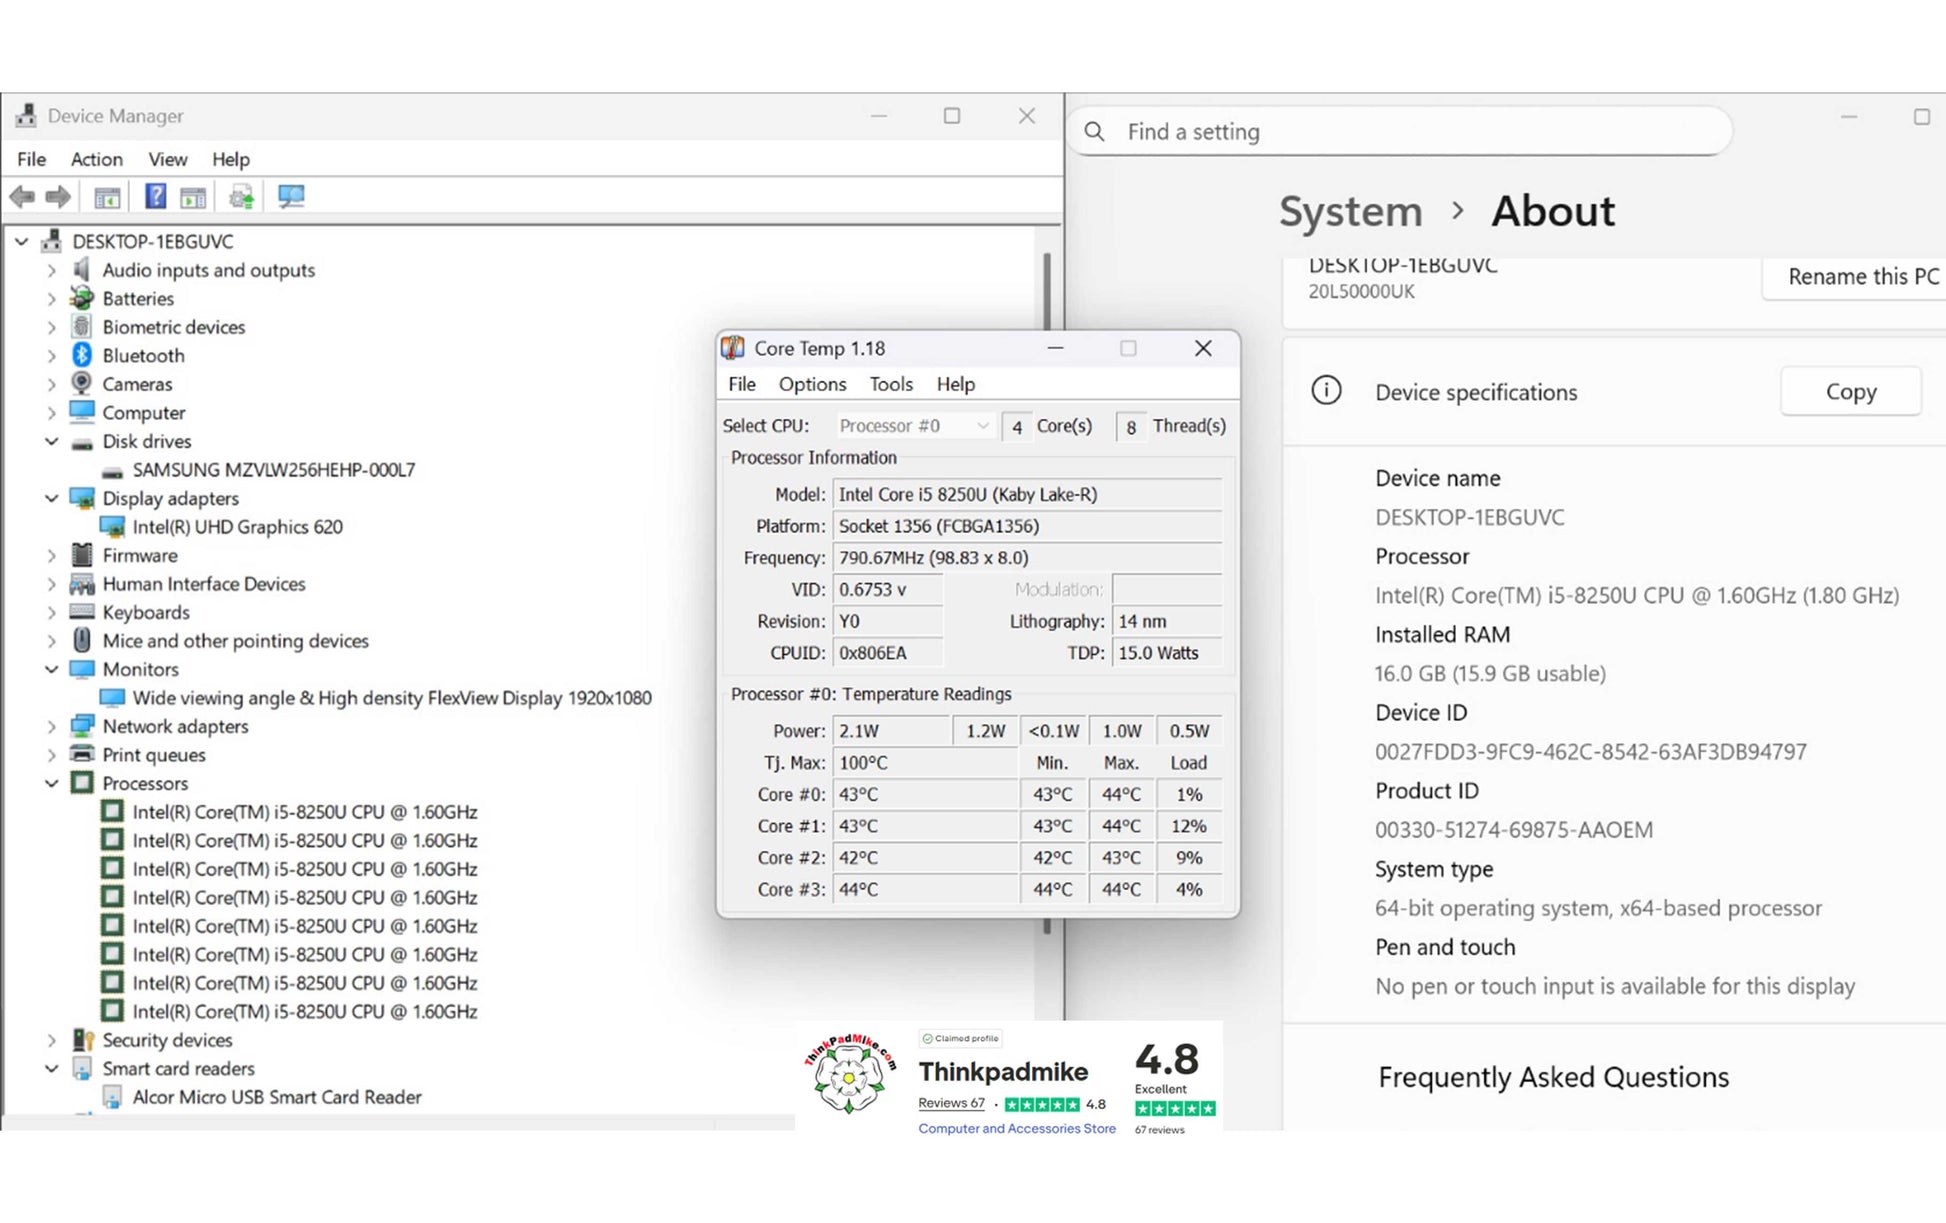This screenshot has width=1946, height=1223.
Task: Collapse the Processors tree node
Action: click(x=52, y=783)
